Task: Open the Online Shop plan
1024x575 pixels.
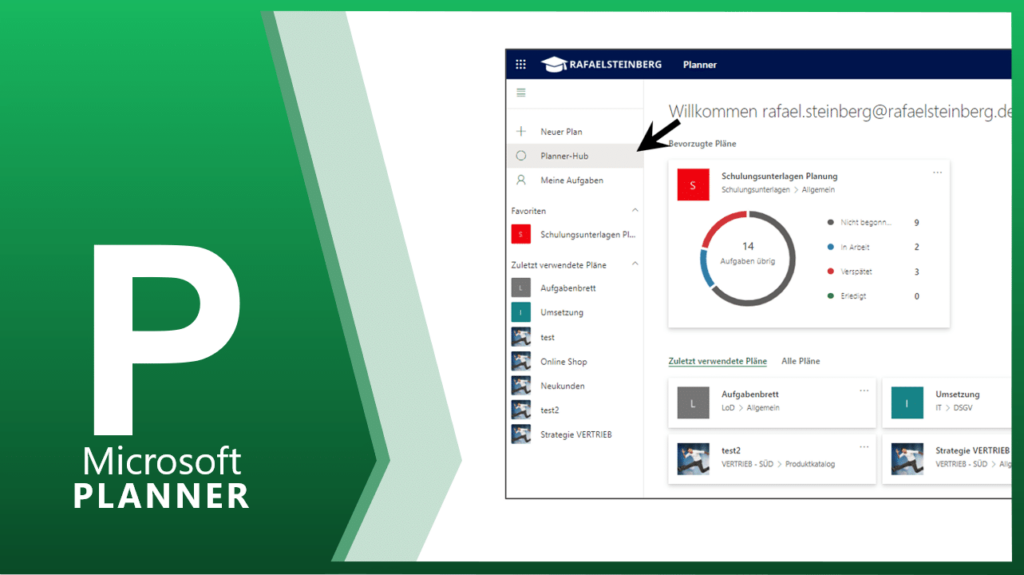Action: (563, 361)
